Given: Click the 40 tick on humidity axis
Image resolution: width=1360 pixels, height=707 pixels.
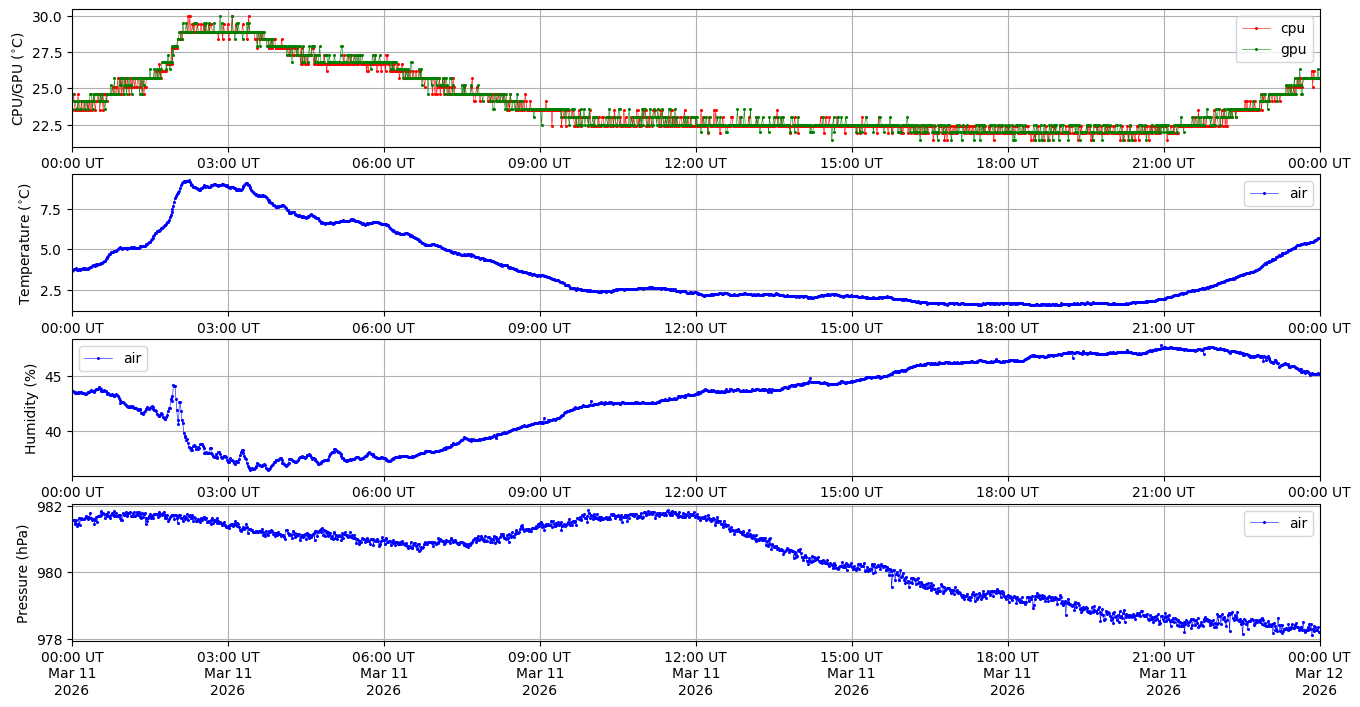Looking at the screenshot, I should point(55,432).
